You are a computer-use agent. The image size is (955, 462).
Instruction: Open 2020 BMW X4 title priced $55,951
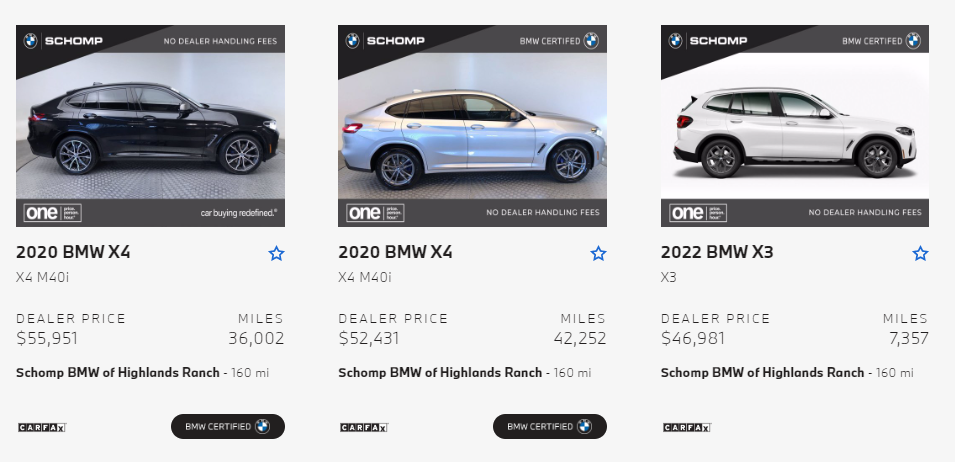73,252
